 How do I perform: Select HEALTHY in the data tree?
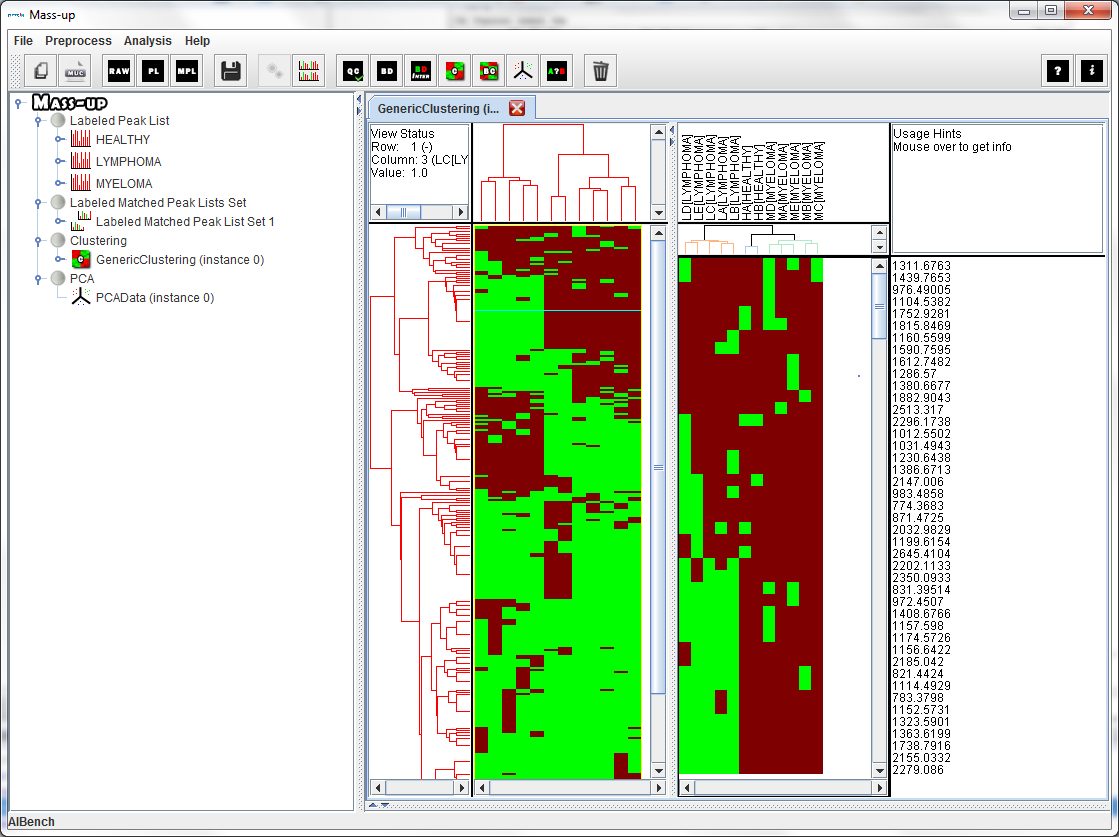click(120, 140)
